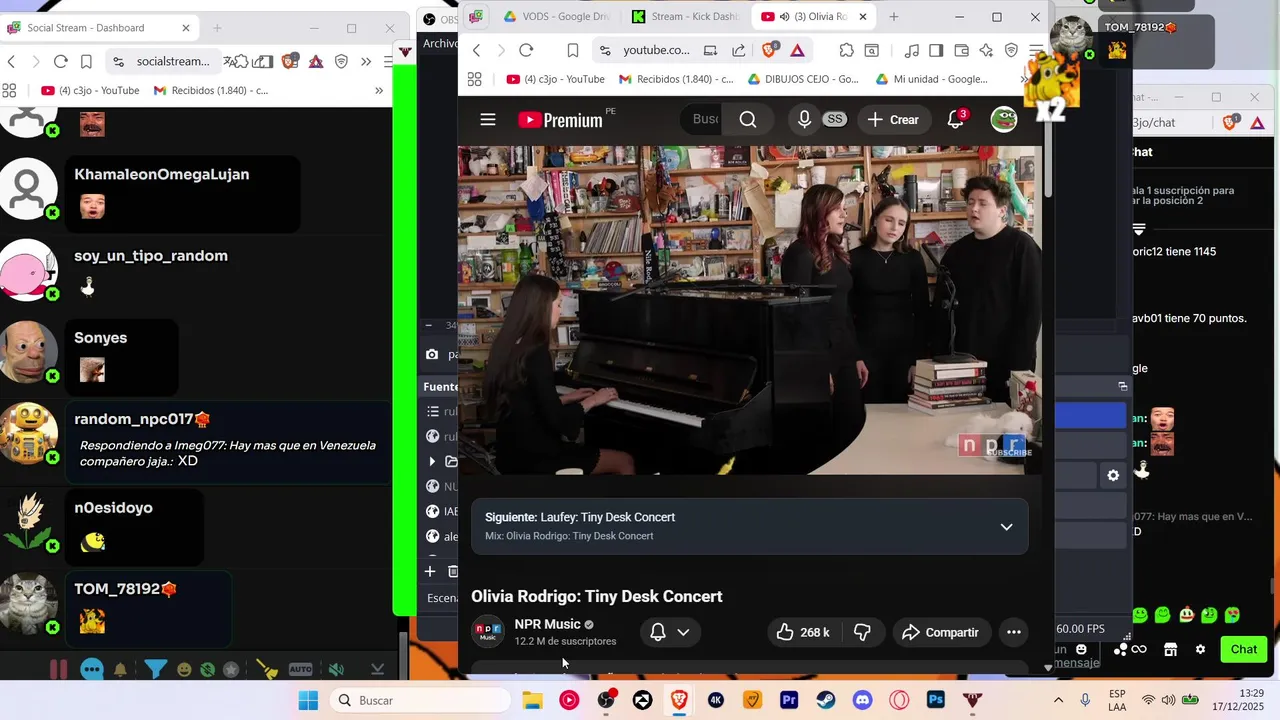
Task: Click the smiley face icon in Social Stream toolbar
Action: 184,669
